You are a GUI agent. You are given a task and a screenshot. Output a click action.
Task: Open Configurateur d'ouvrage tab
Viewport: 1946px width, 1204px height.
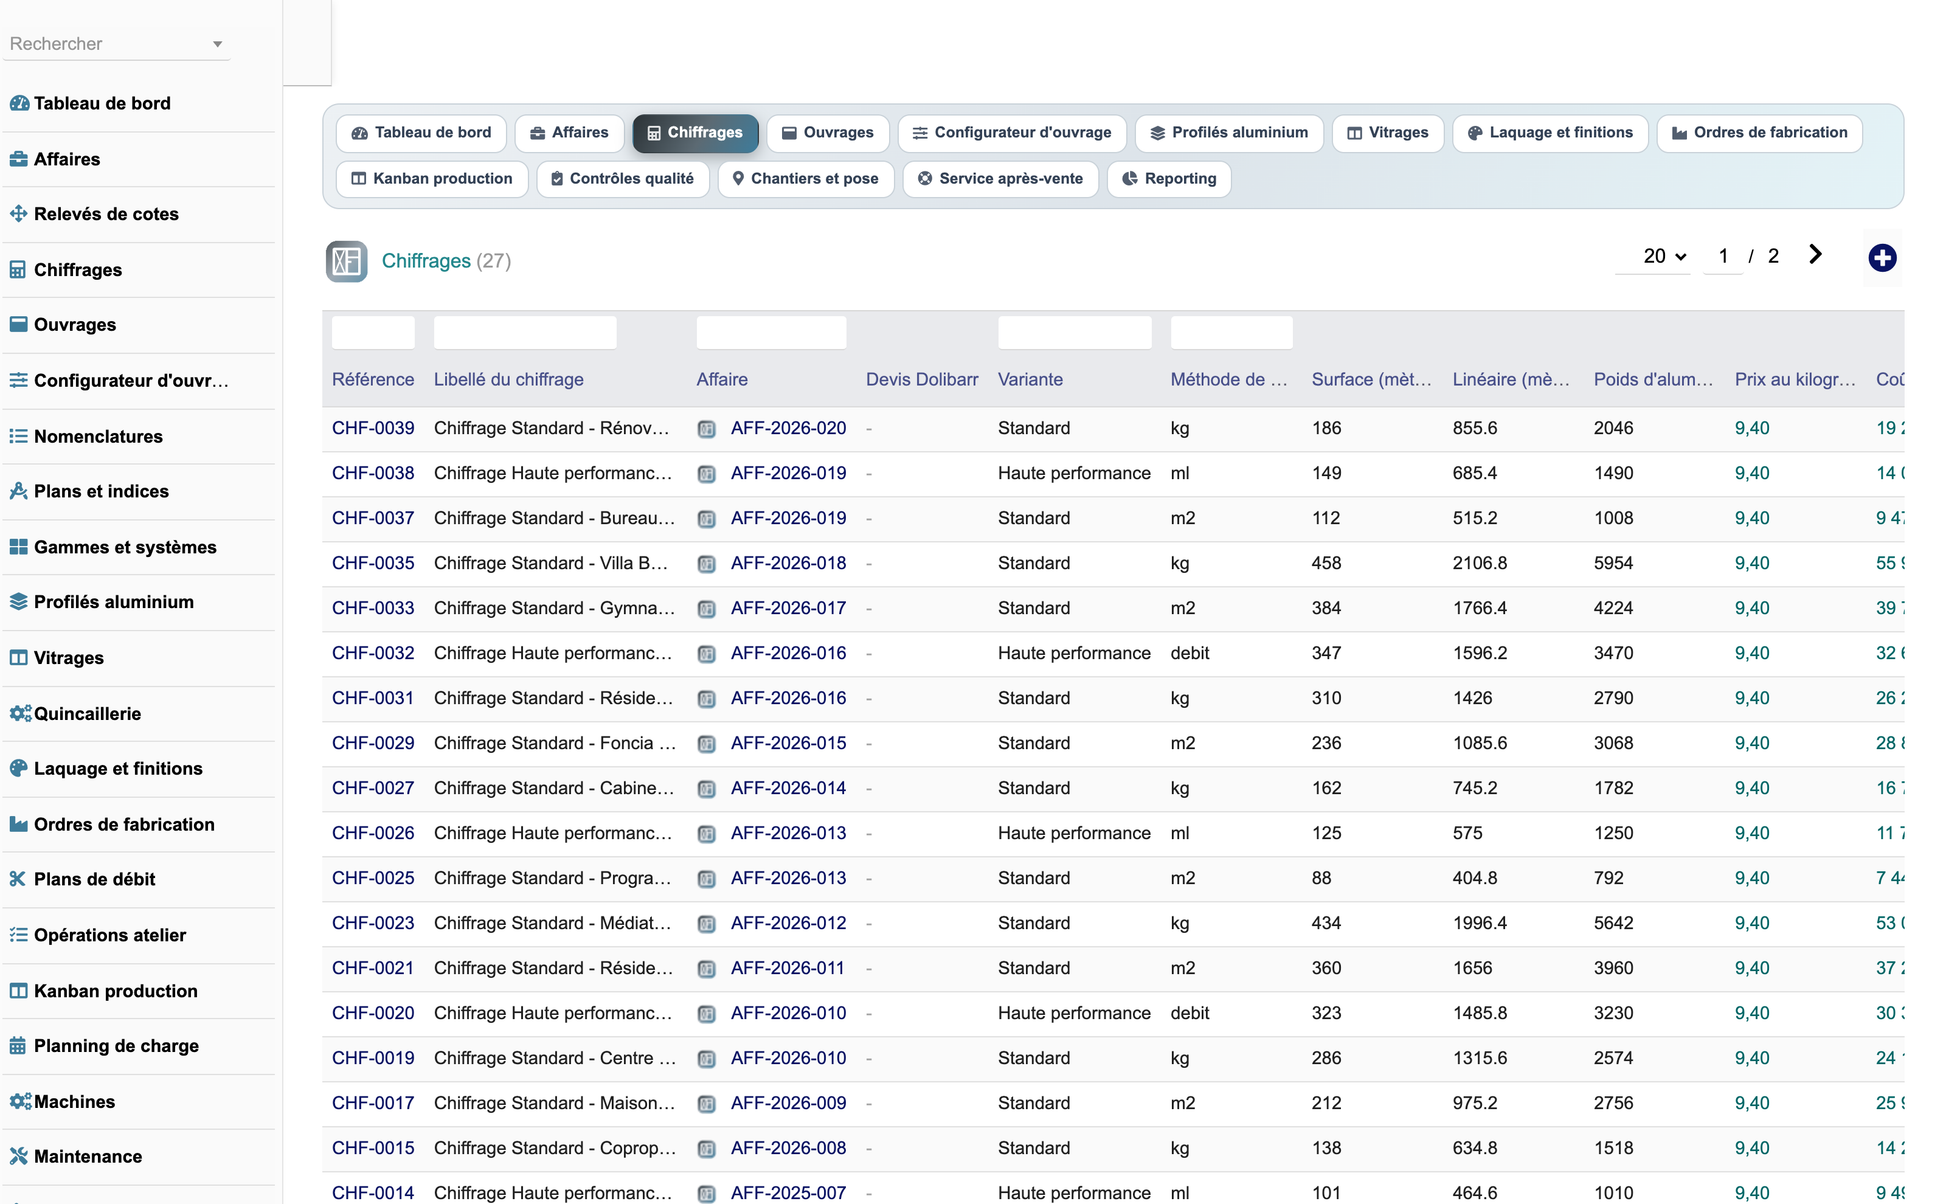pyautogui.click(x=1012, y=133)
